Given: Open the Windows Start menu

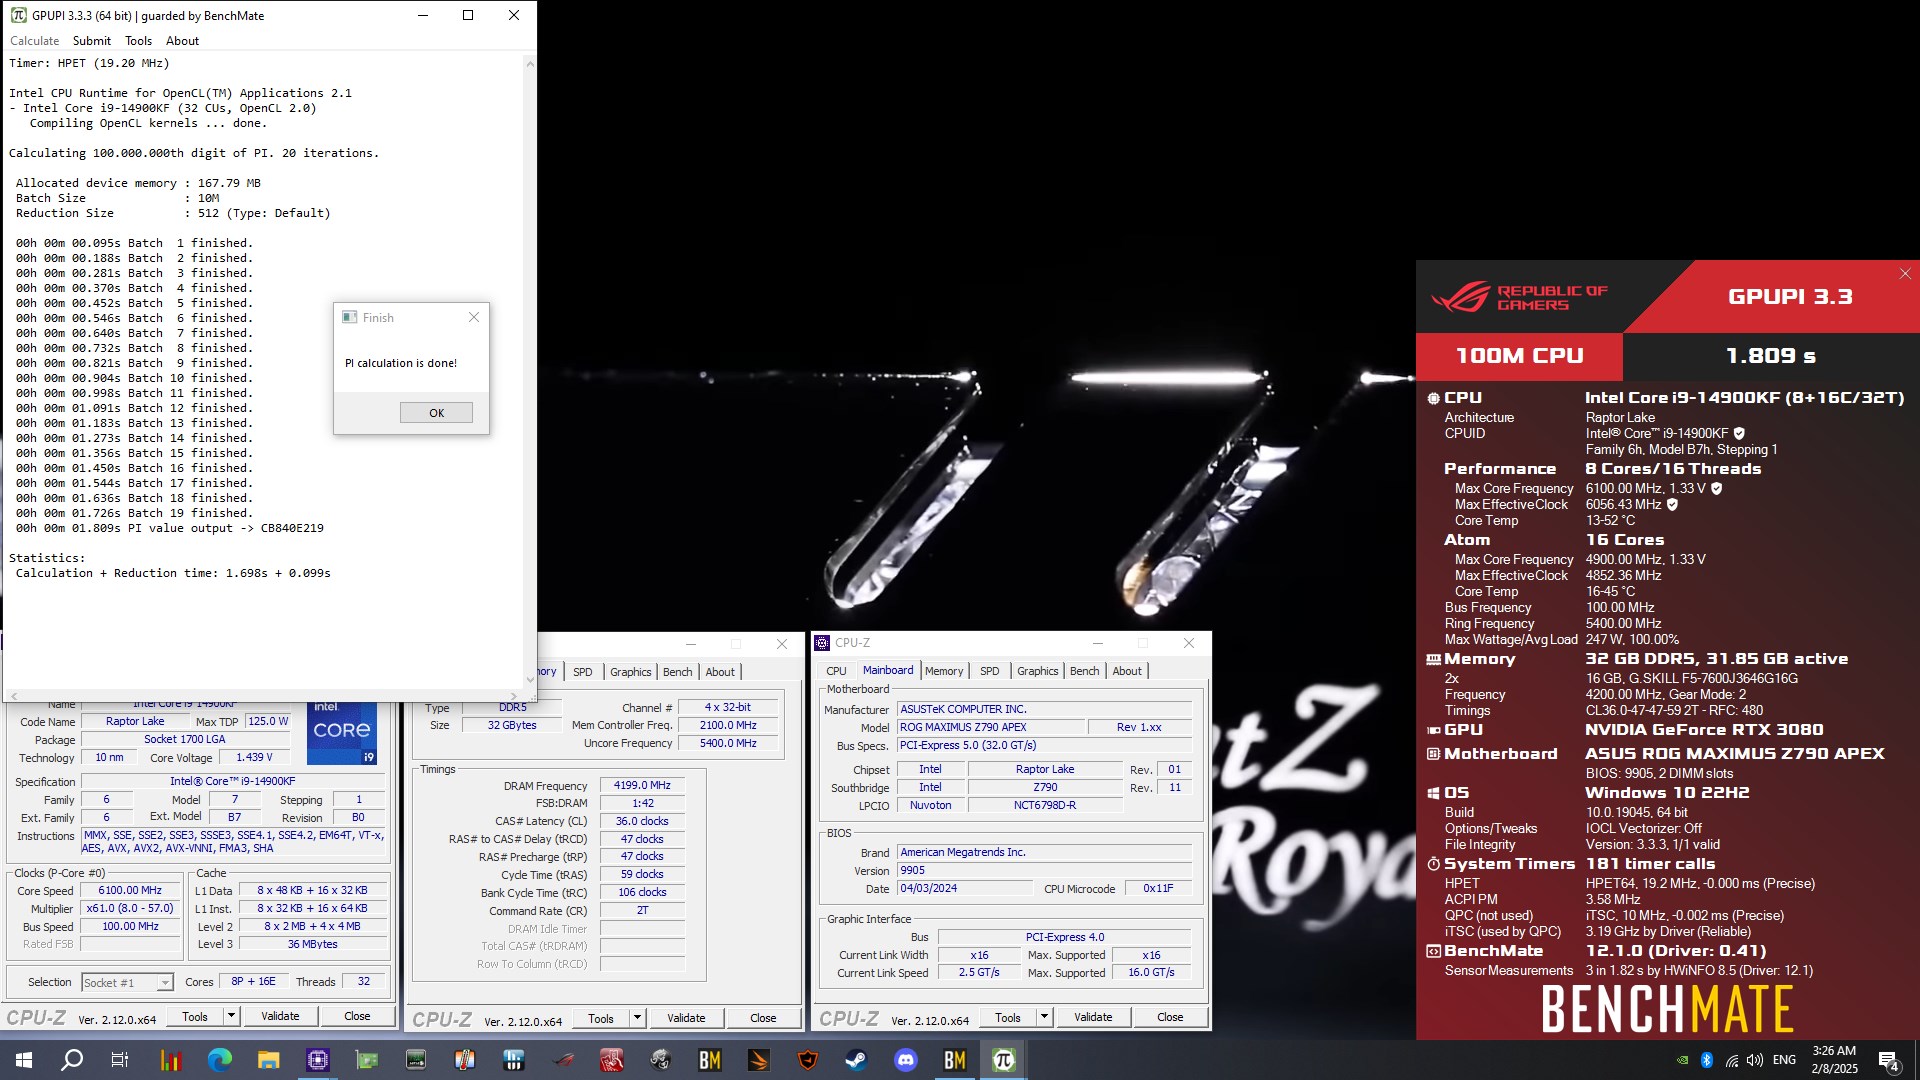Looking at the screenshot, I should pos(24,1060).
